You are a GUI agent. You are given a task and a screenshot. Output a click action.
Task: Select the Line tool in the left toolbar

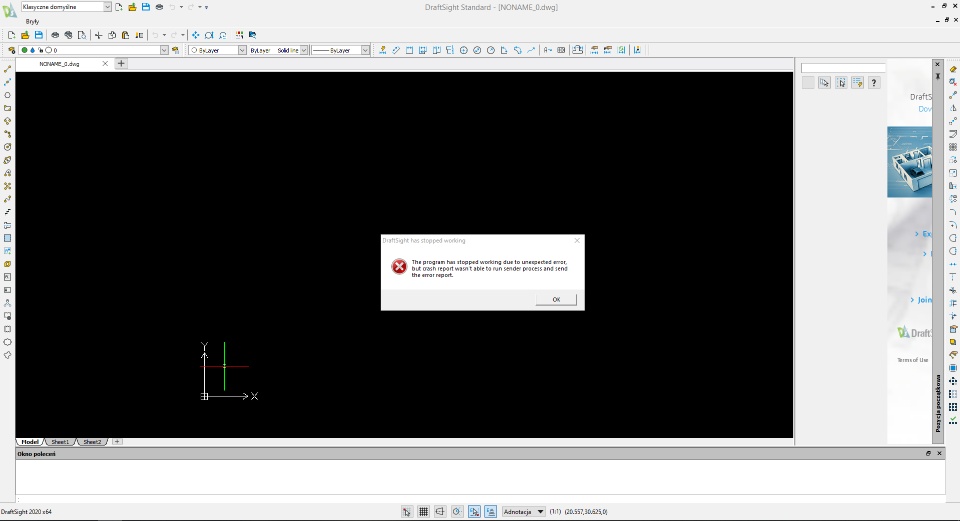click(7, 69)
